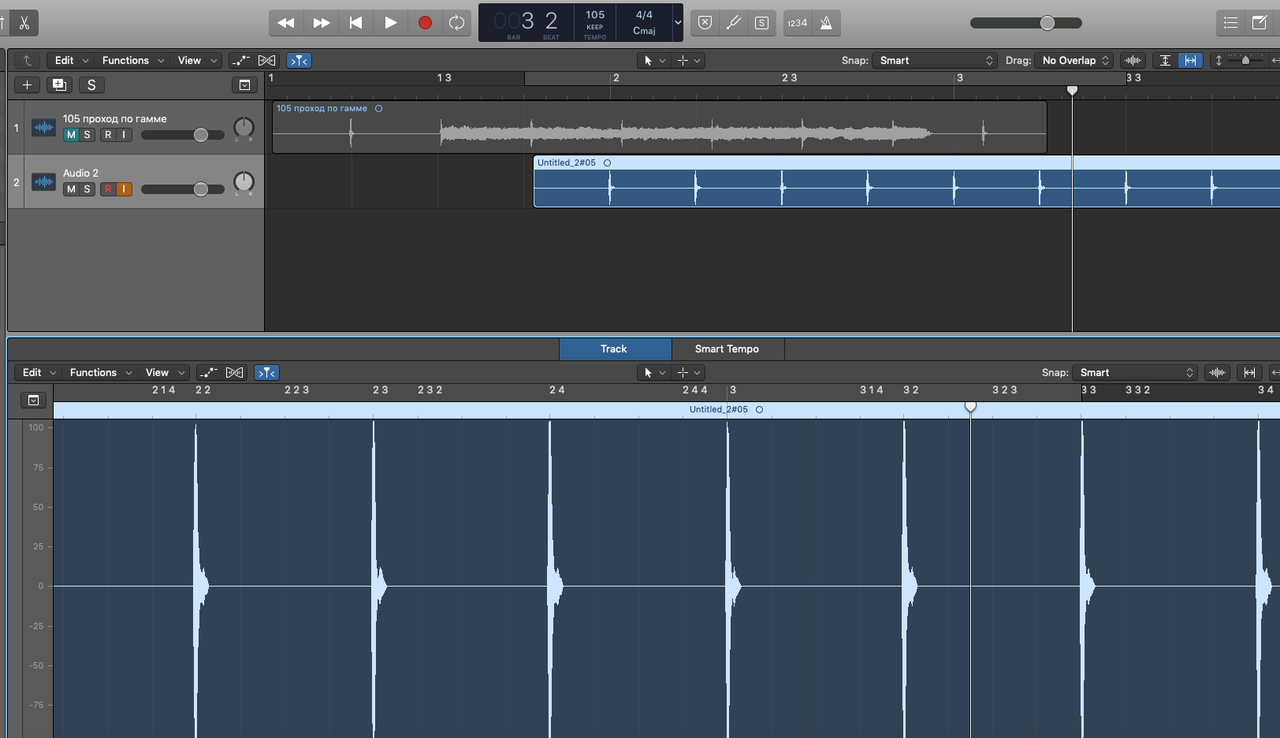The width and height of the screenshot is (1280, 738).
Task: Select the scissors tool in the control bar
Action: tap(24, 22)
